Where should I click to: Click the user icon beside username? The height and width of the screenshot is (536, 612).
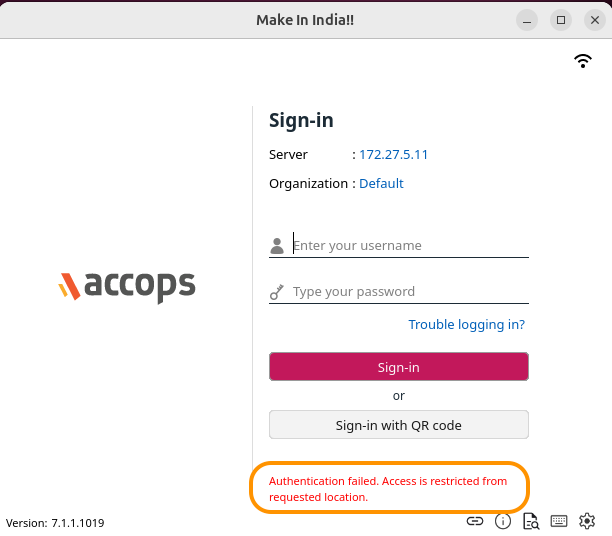(277, 246)
